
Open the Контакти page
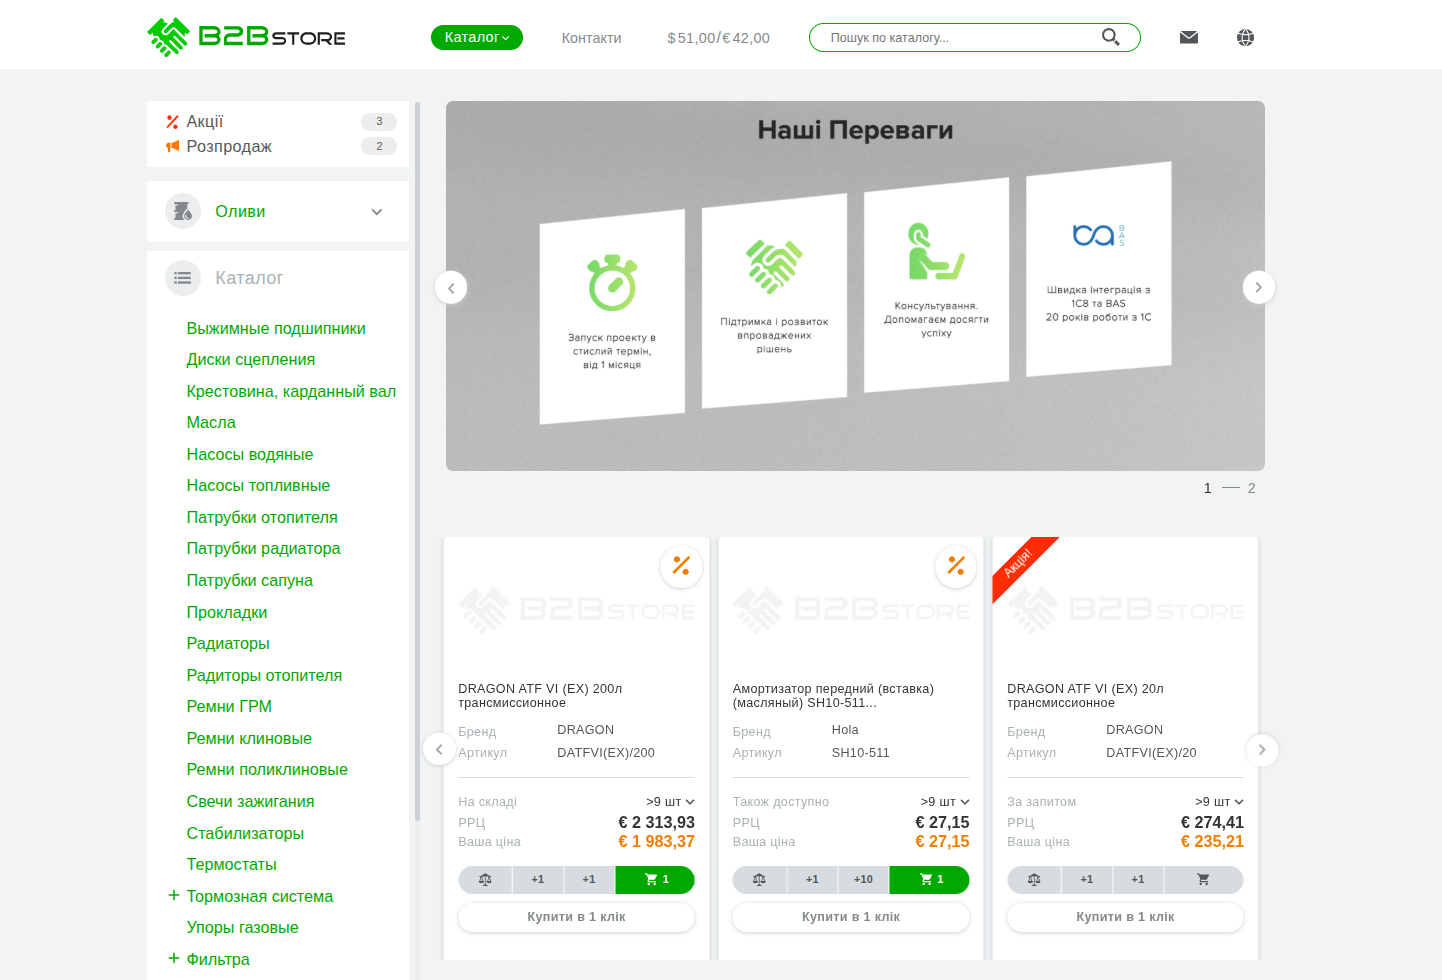(x=591, y=38)
